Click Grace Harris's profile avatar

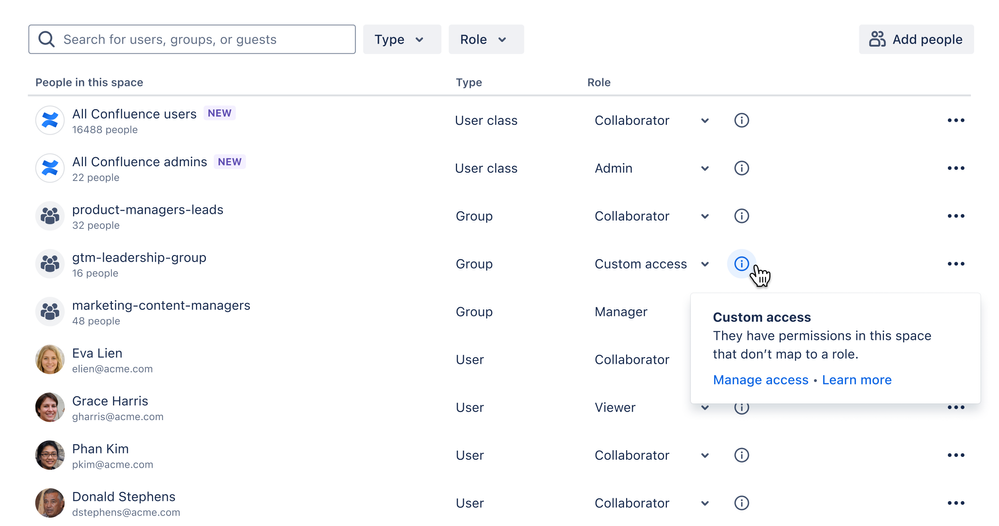pyautogui.click(x=50, y=408)
